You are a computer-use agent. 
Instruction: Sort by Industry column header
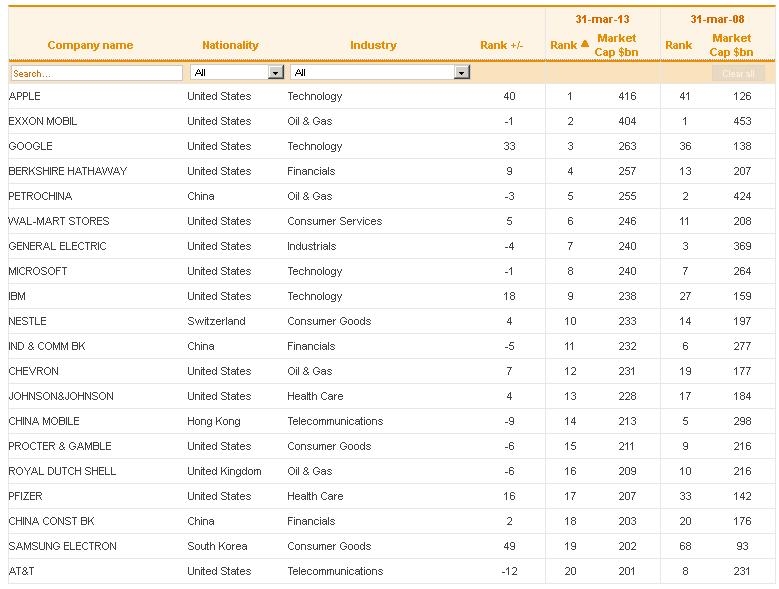373,45
